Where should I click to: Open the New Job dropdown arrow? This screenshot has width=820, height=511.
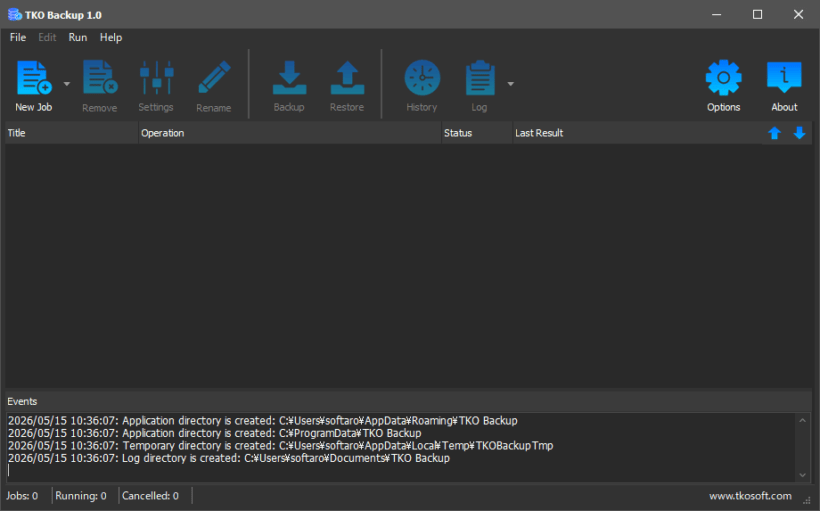coord(66,84)
